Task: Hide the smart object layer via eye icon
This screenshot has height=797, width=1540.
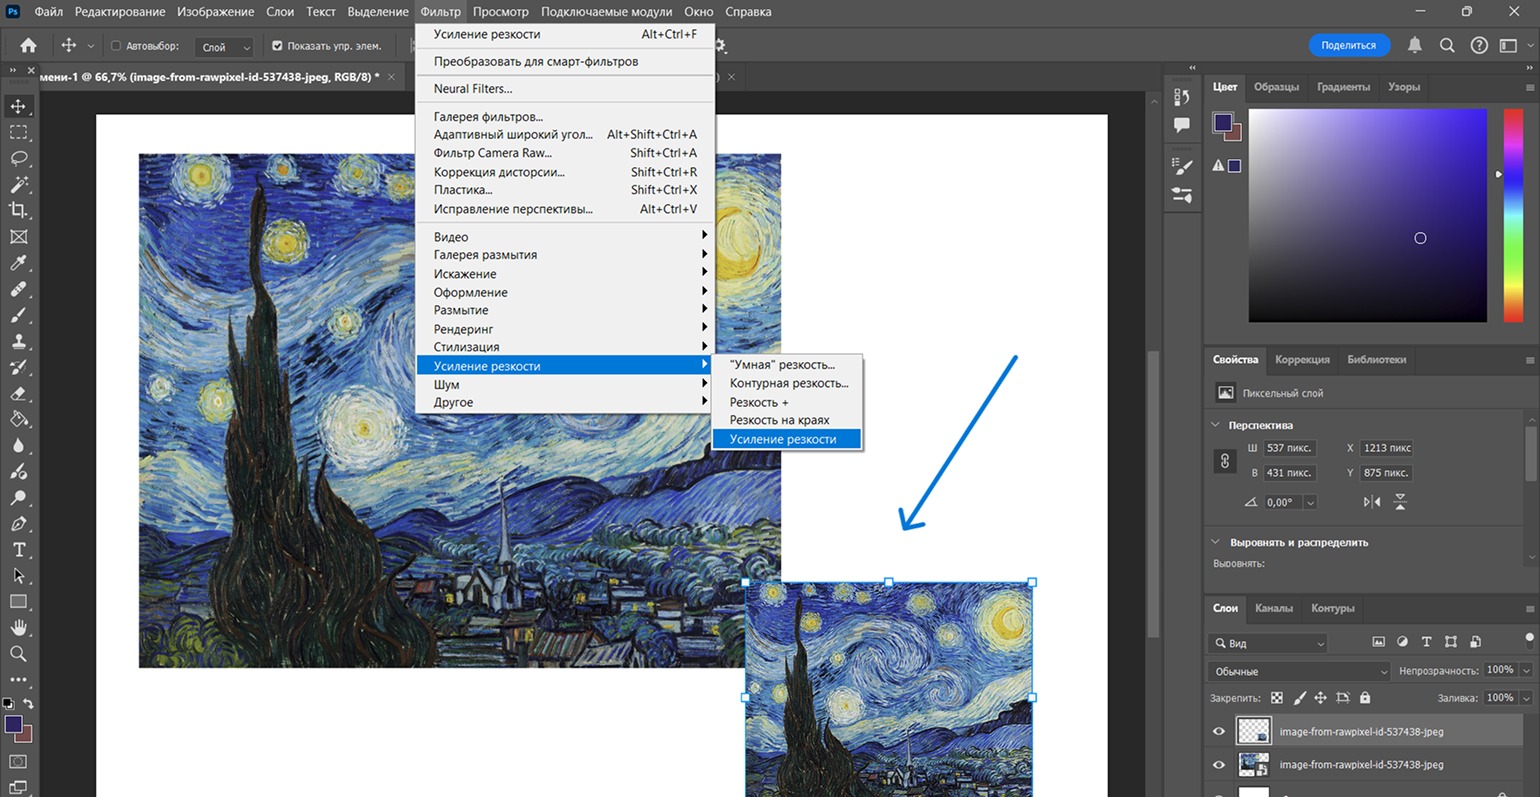Action: click(x=1219, y=765)
